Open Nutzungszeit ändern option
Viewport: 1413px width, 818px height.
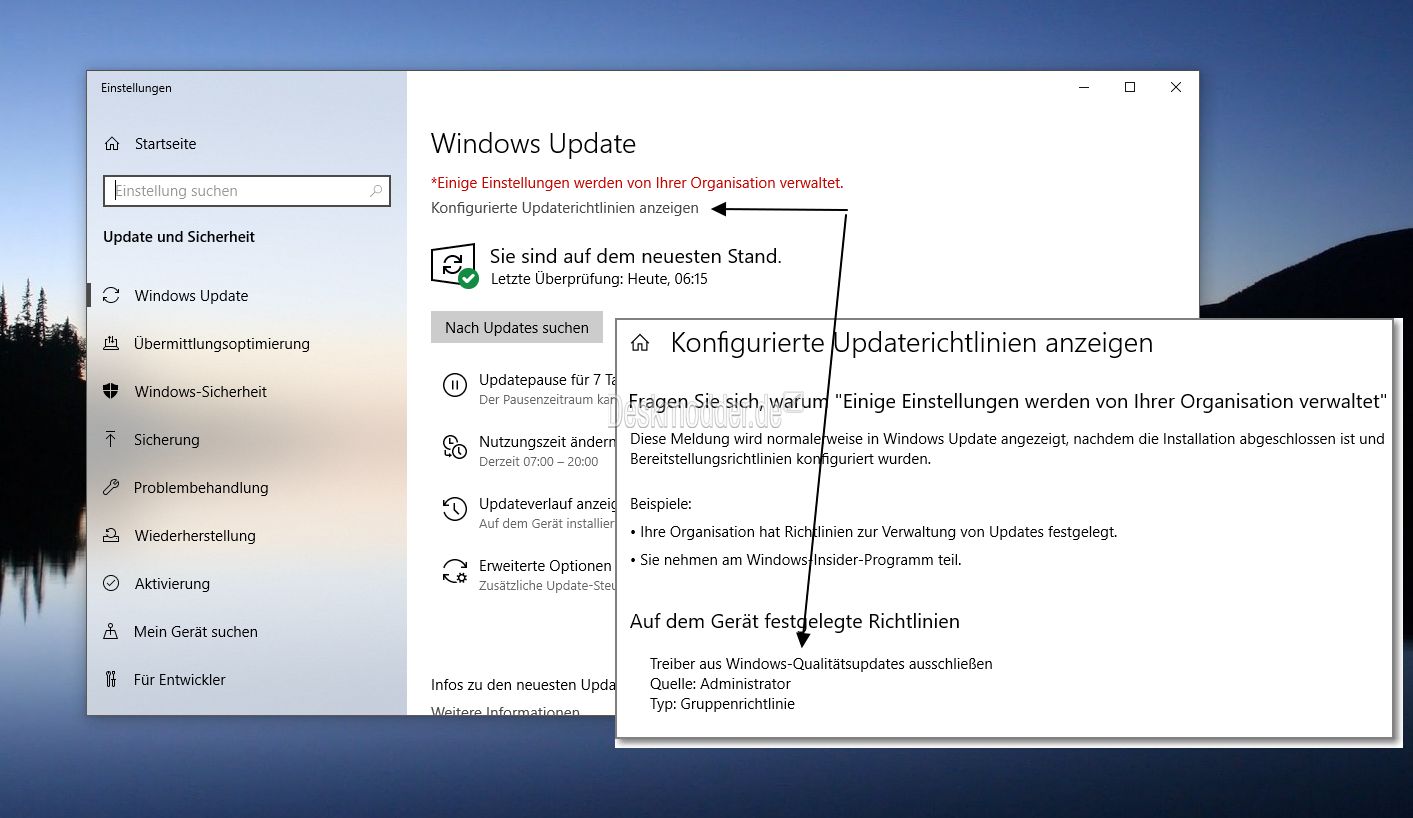coord(547,442)
